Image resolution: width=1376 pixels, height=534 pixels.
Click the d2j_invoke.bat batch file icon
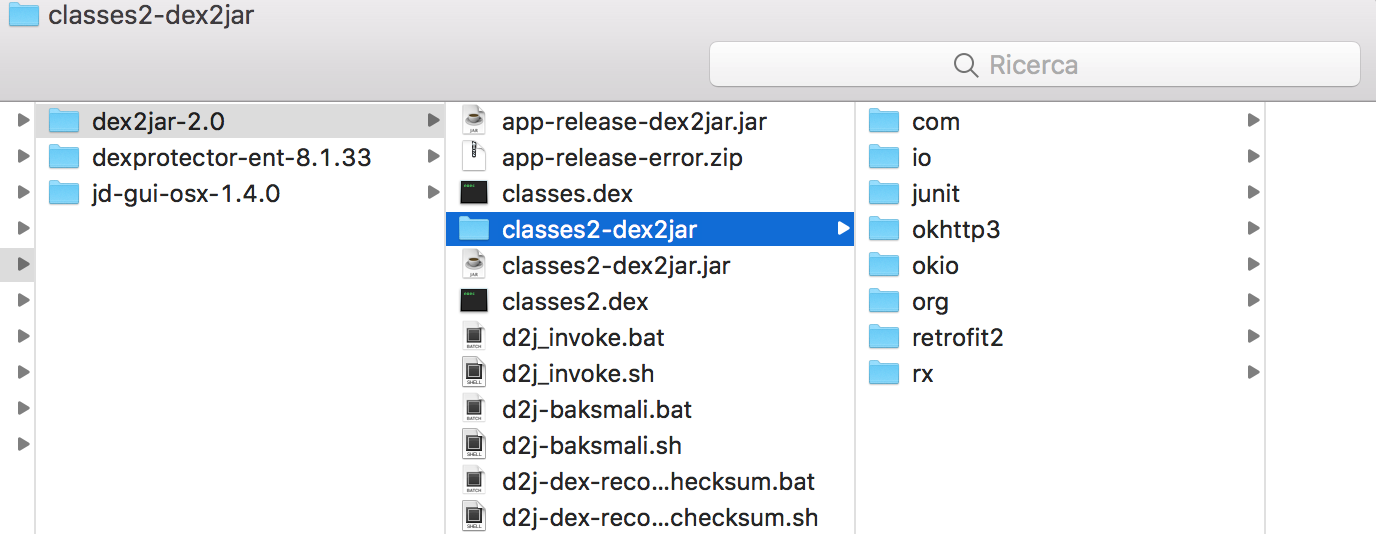tap(473, 338)
